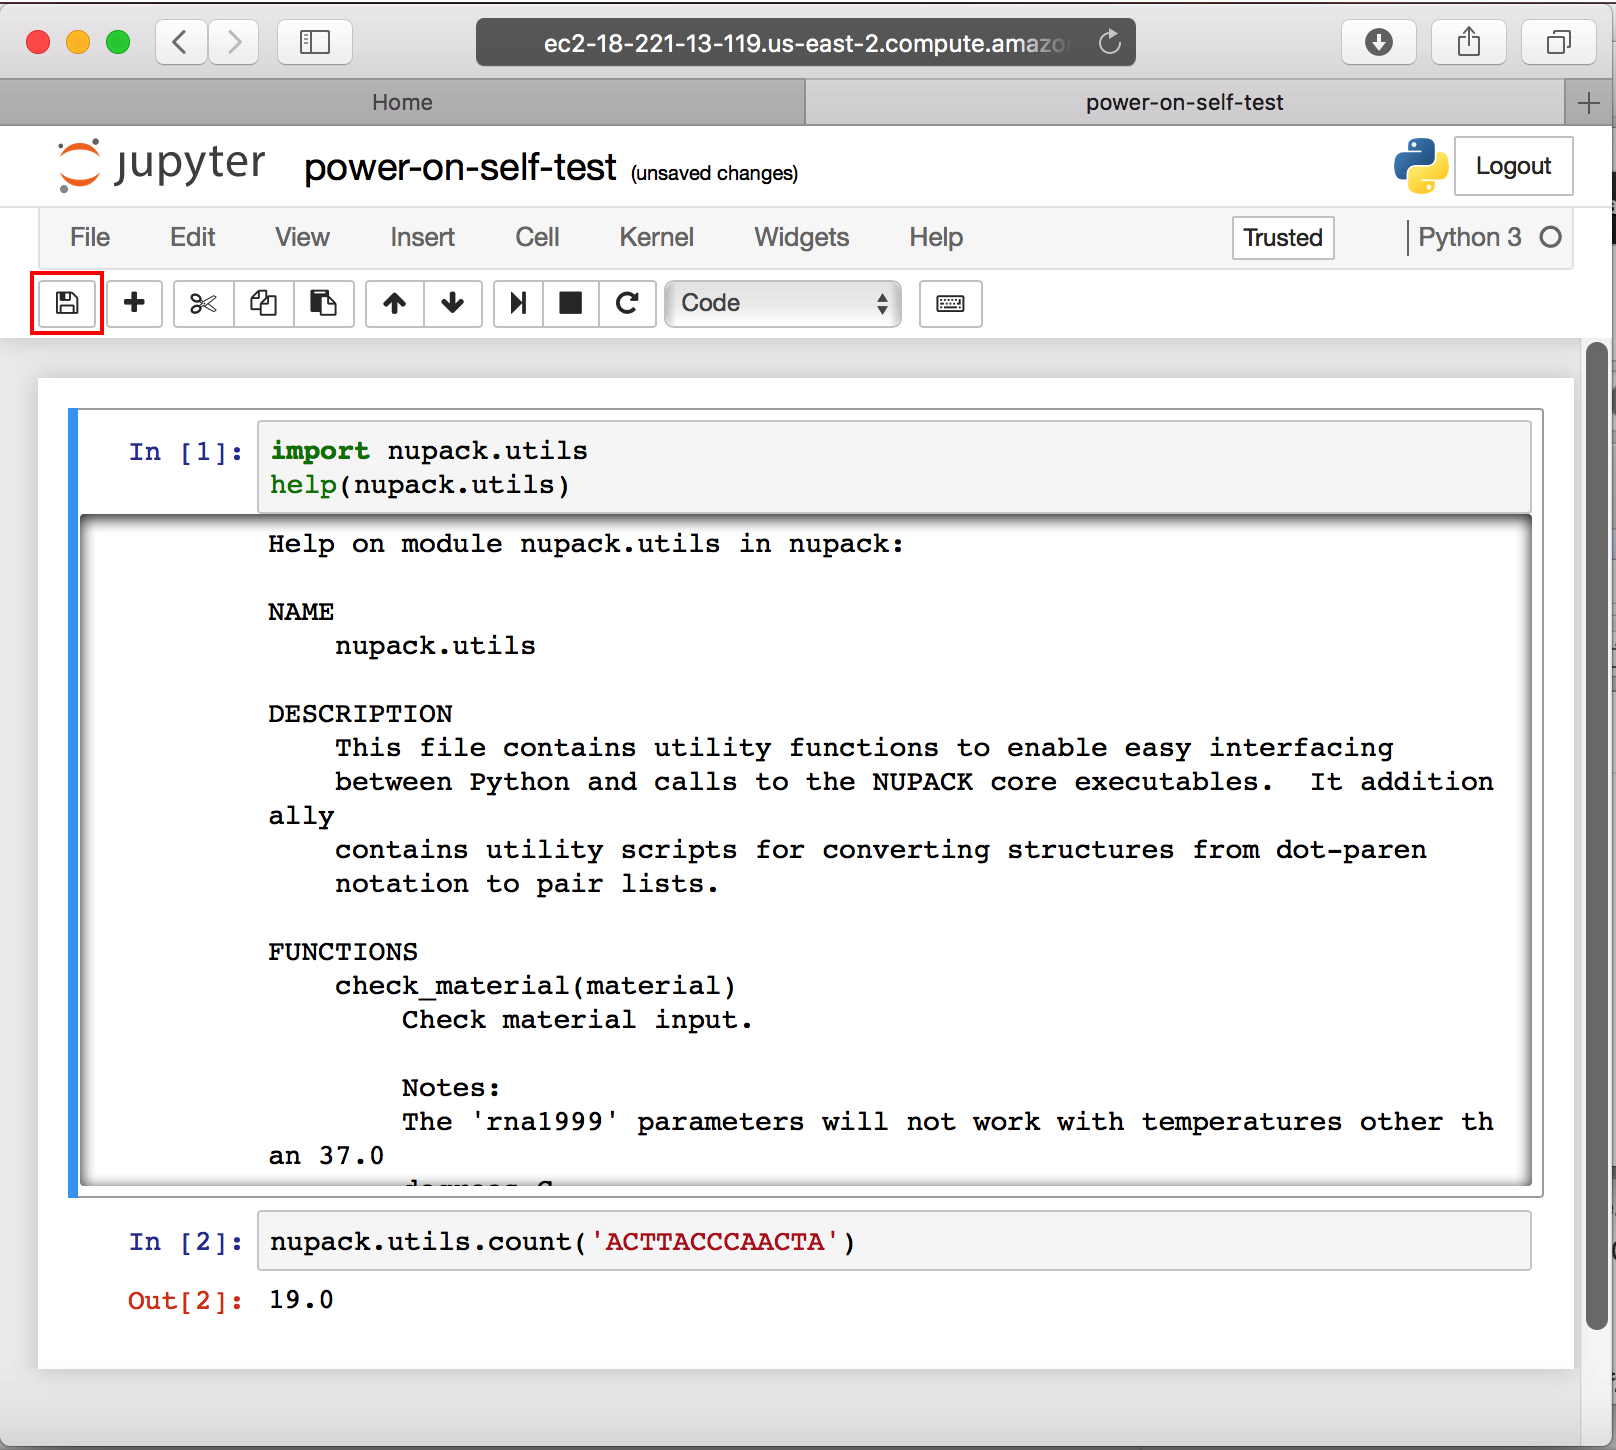Paste cells below icon
The height and width of the screenshot is (1450, 1616).
point(323,303)
